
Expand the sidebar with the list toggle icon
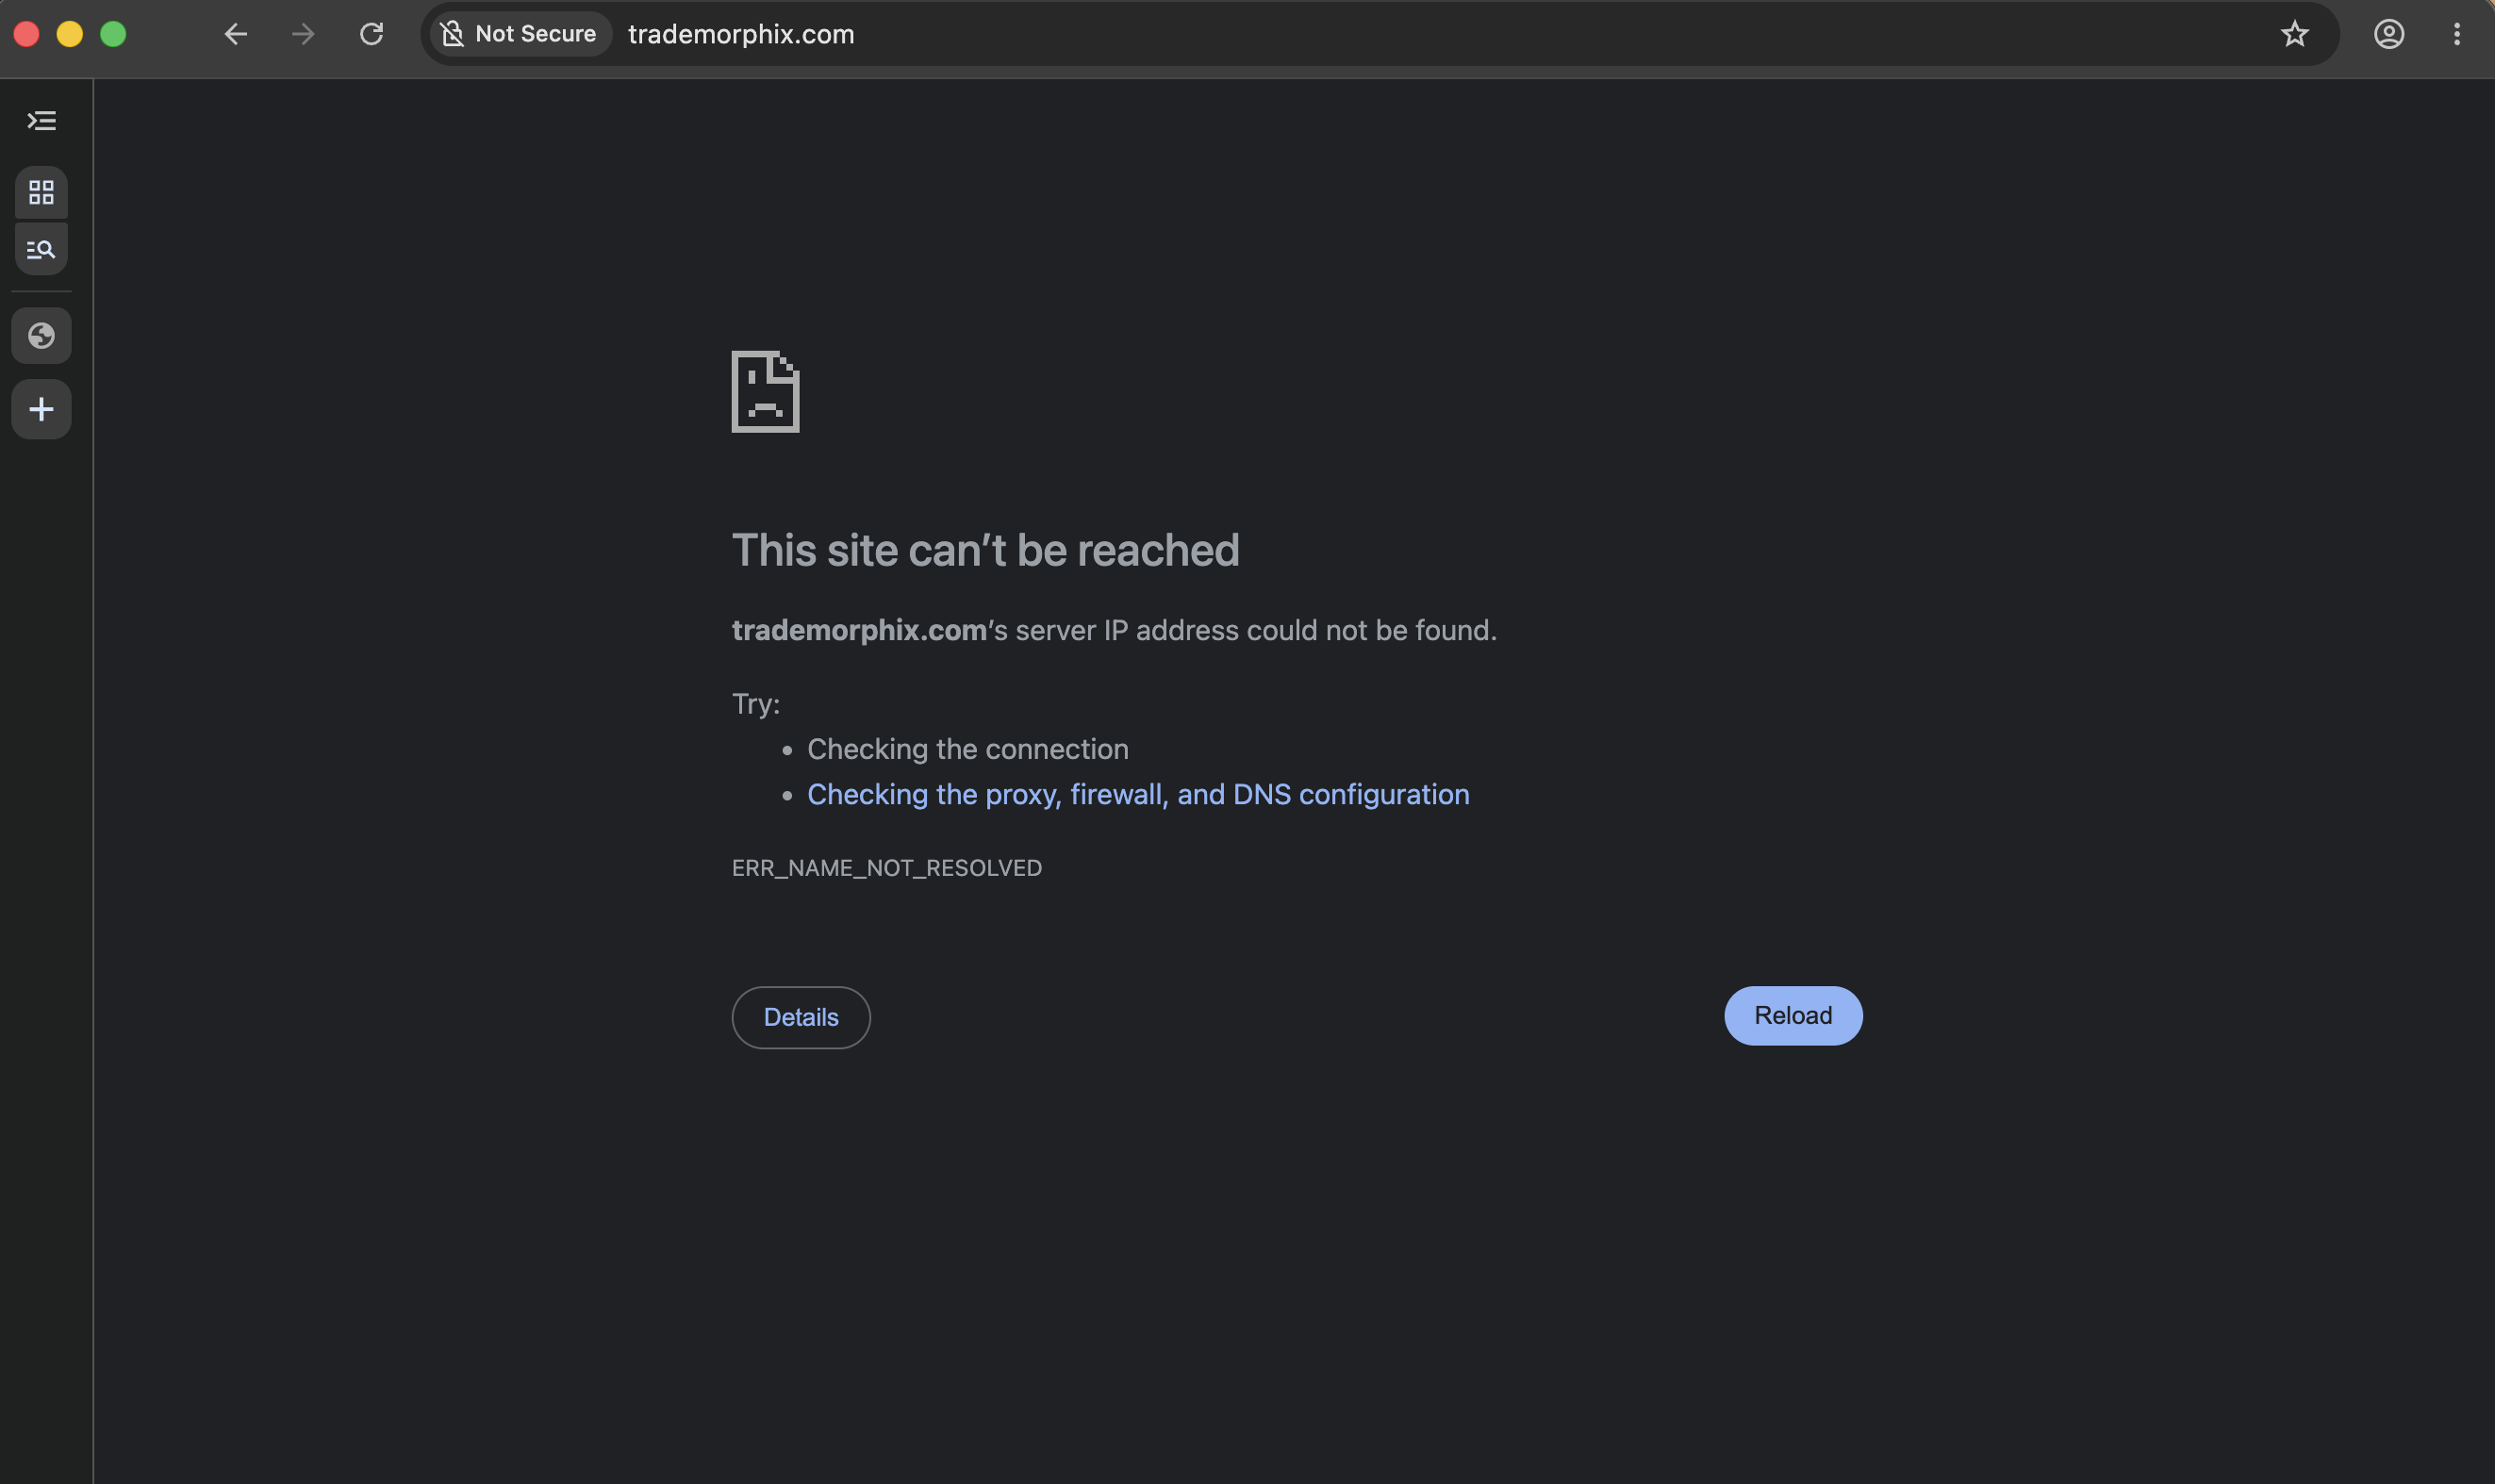(x=41, y=121)
